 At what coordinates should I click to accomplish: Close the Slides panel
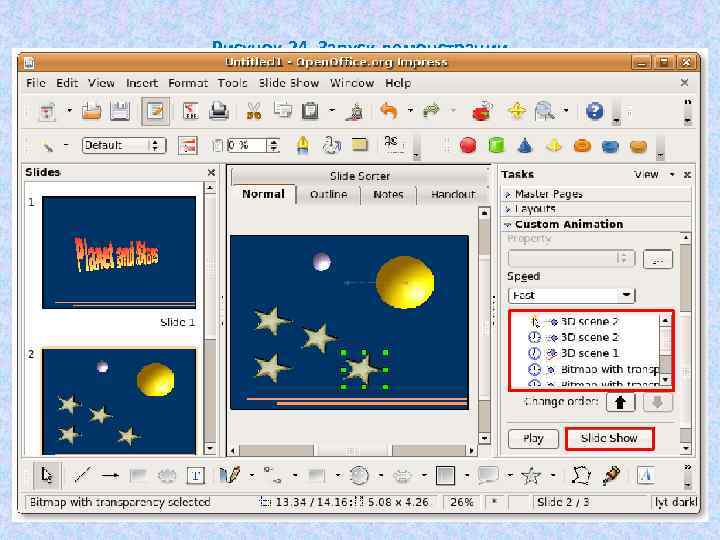(x=211, y=172)
